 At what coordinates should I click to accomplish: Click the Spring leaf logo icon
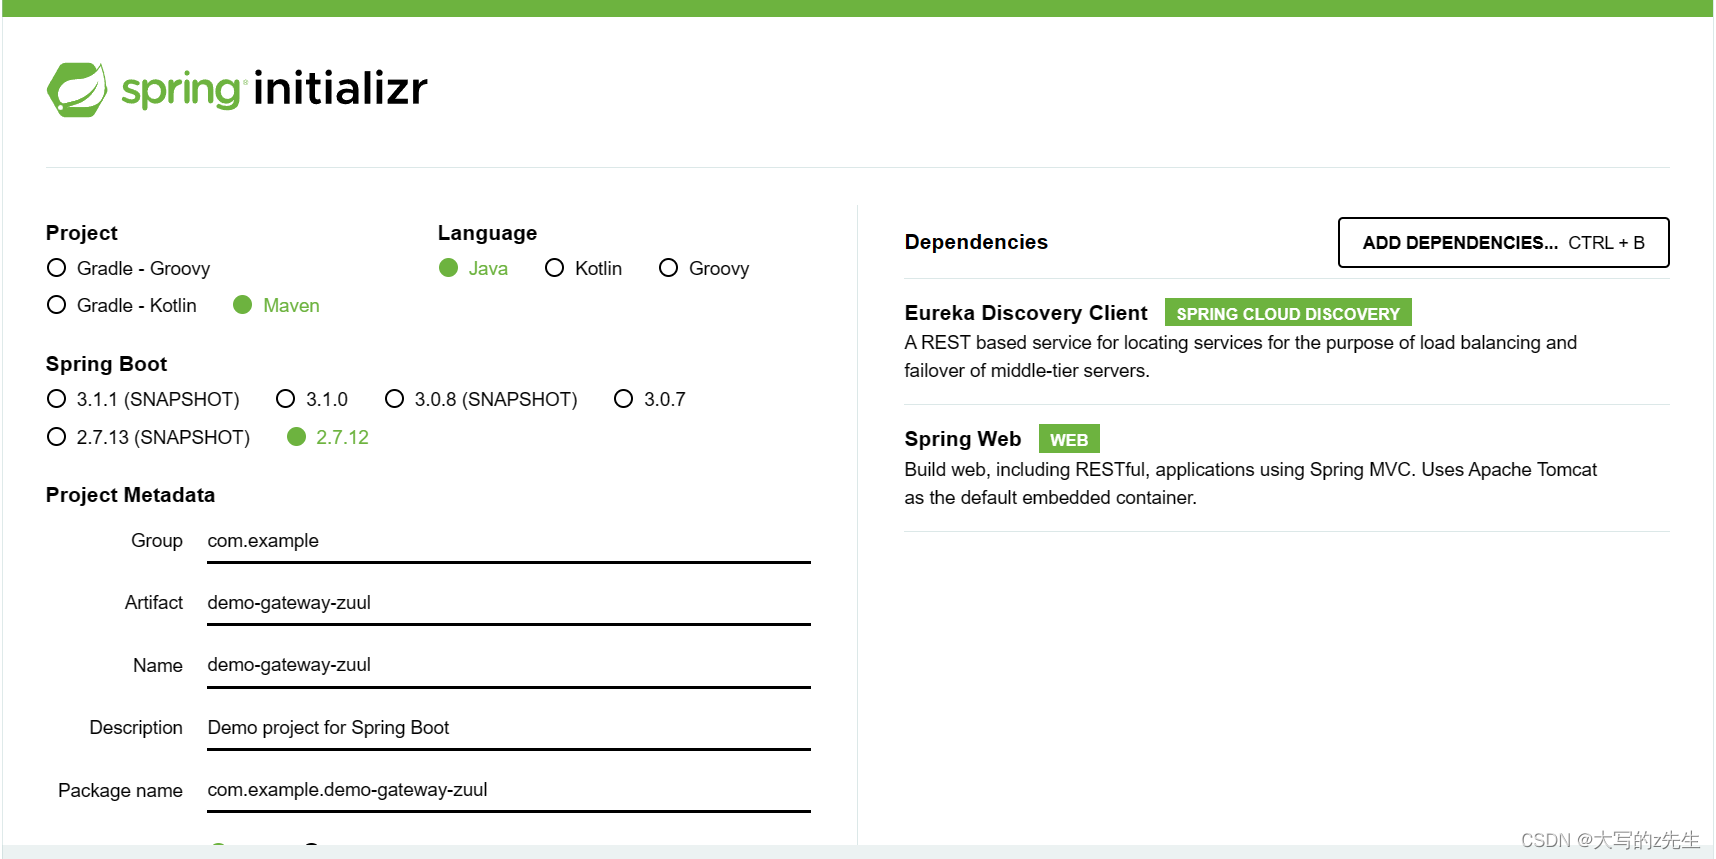coord(77,90)
